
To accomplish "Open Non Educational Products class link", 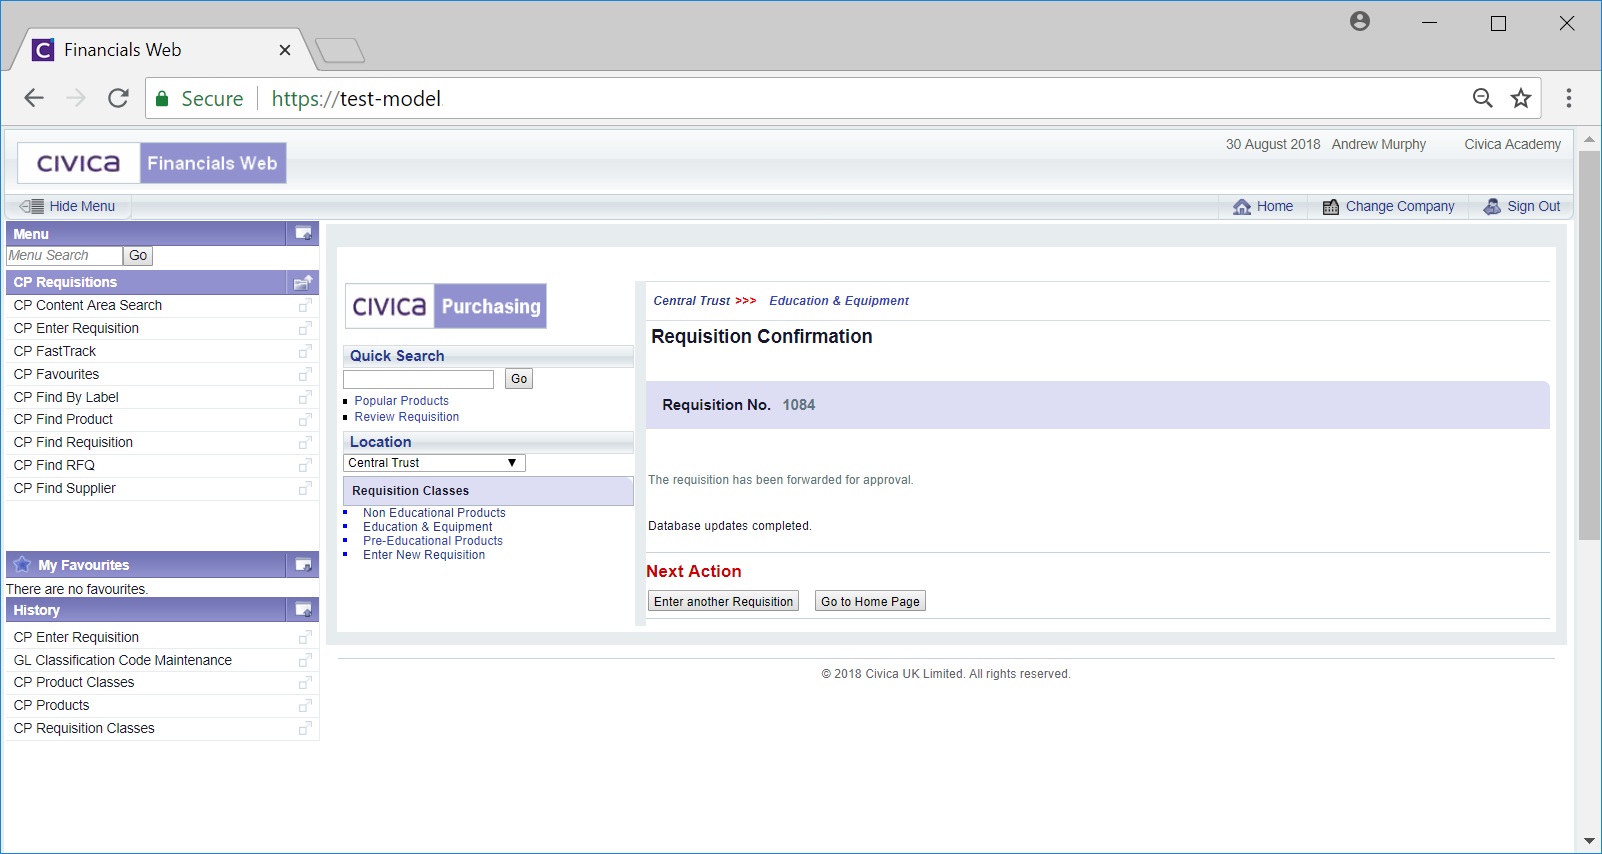I will [x=434, y=513].
